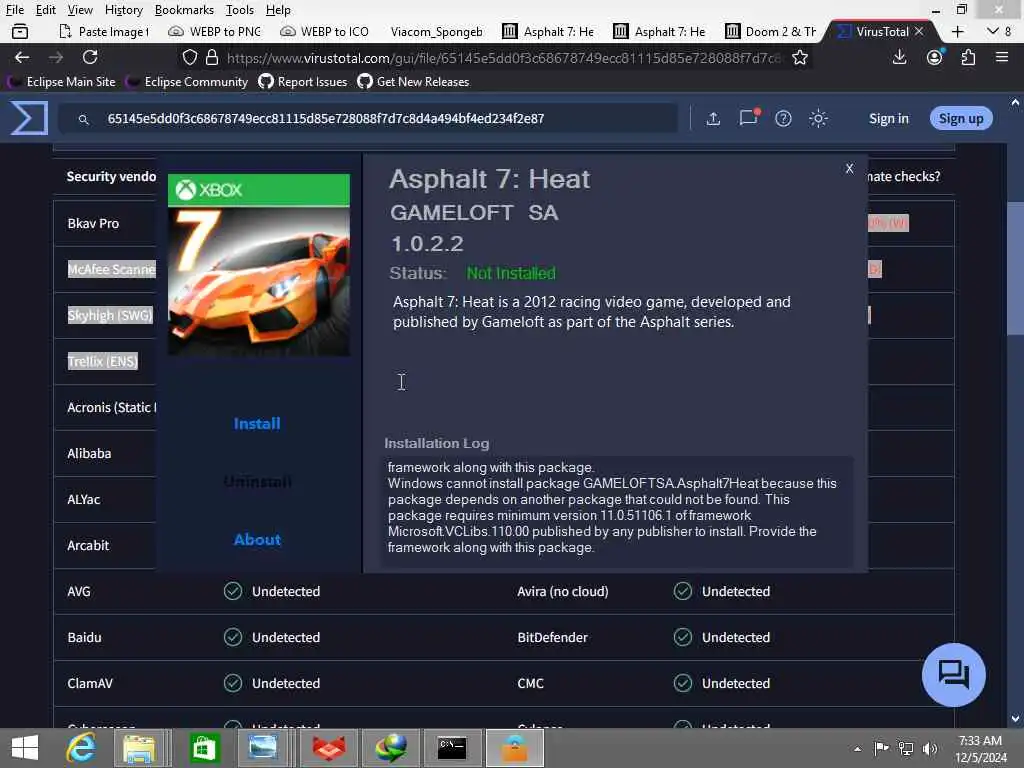The width and height of the screenshot is (1024, 768).
Task: Toggle the VirusTotal light theme sun icon
Action: [x=818, y=118]
